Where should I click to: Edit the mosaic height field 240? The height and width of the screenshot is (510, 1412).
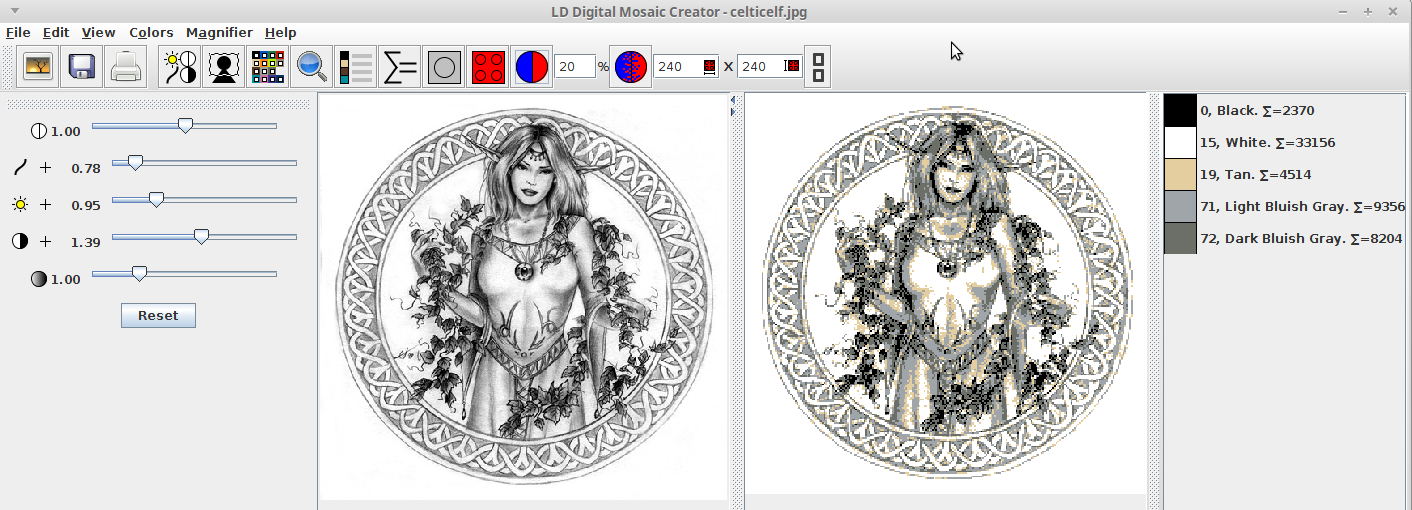(769, 67)
